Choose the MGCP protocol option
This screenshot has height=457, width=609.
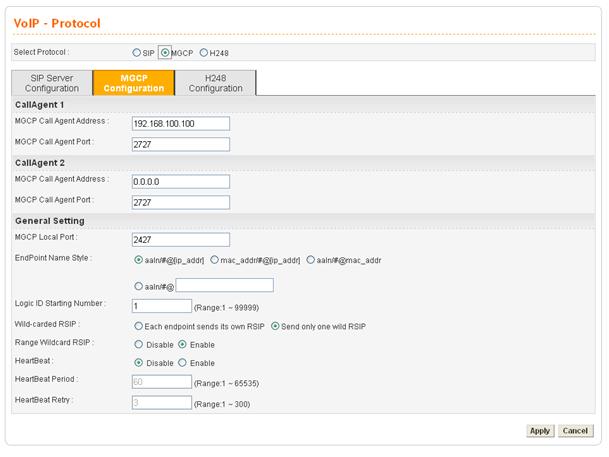[x=165, y=52]
